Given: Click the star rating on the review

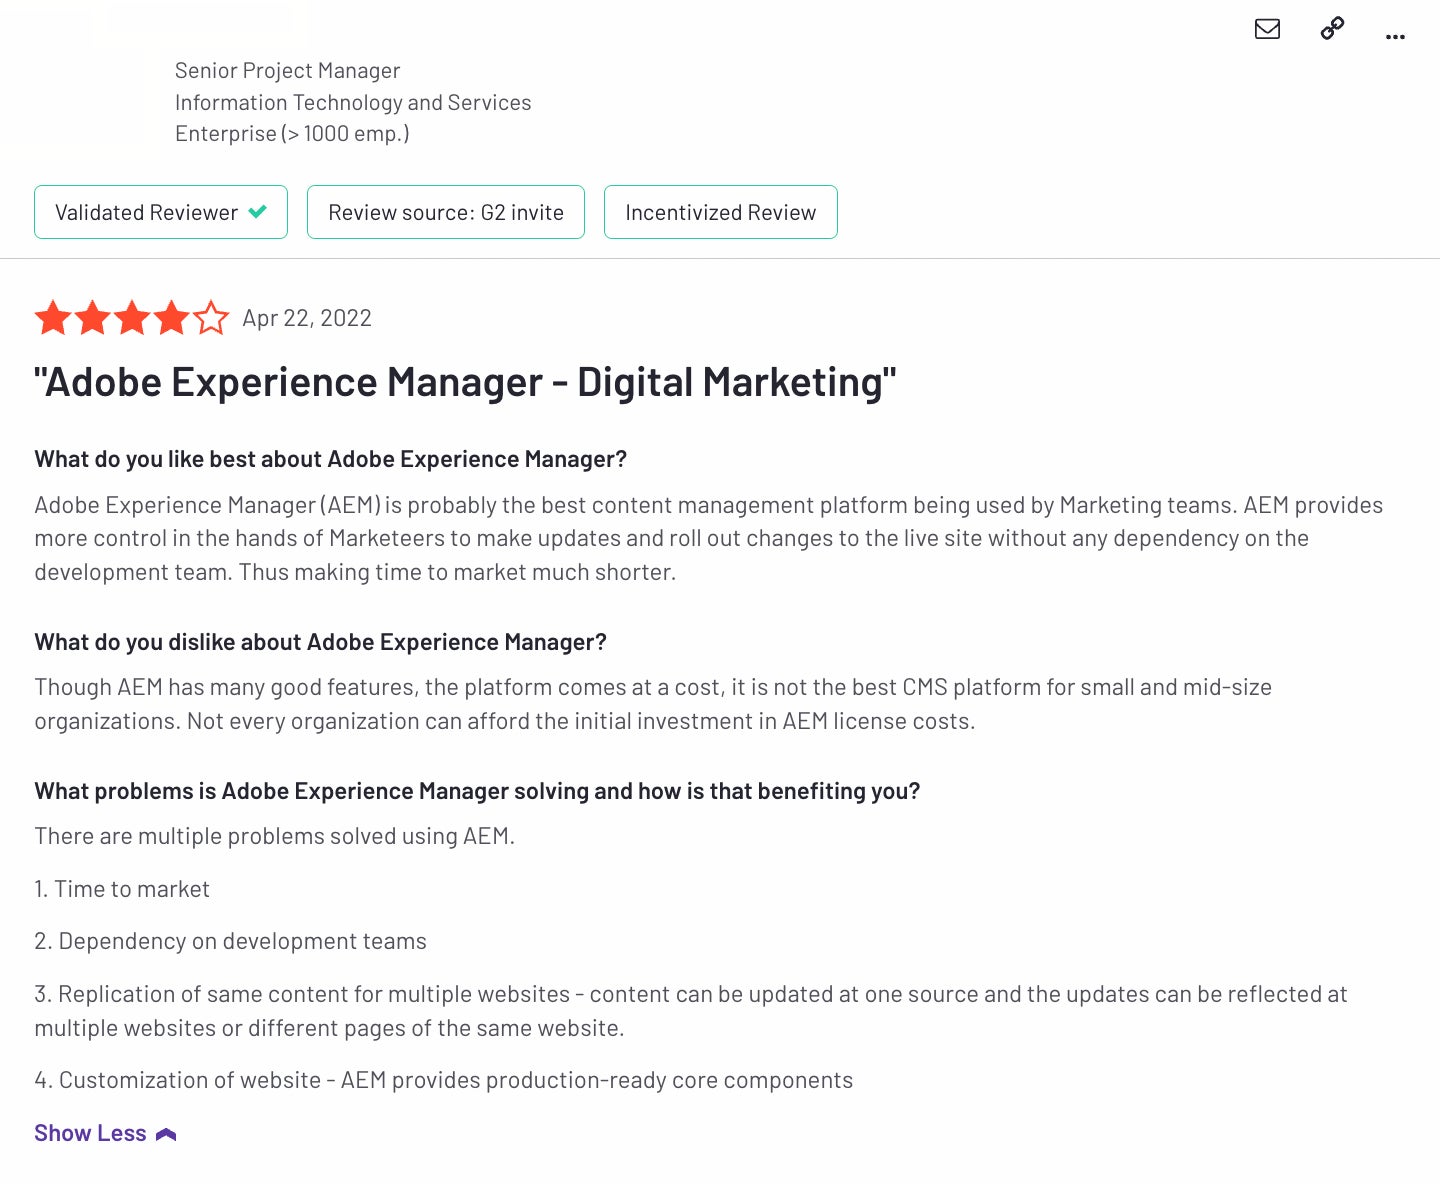Looking at the screenshot, I should pyautogui.click(x=132, y=318).
